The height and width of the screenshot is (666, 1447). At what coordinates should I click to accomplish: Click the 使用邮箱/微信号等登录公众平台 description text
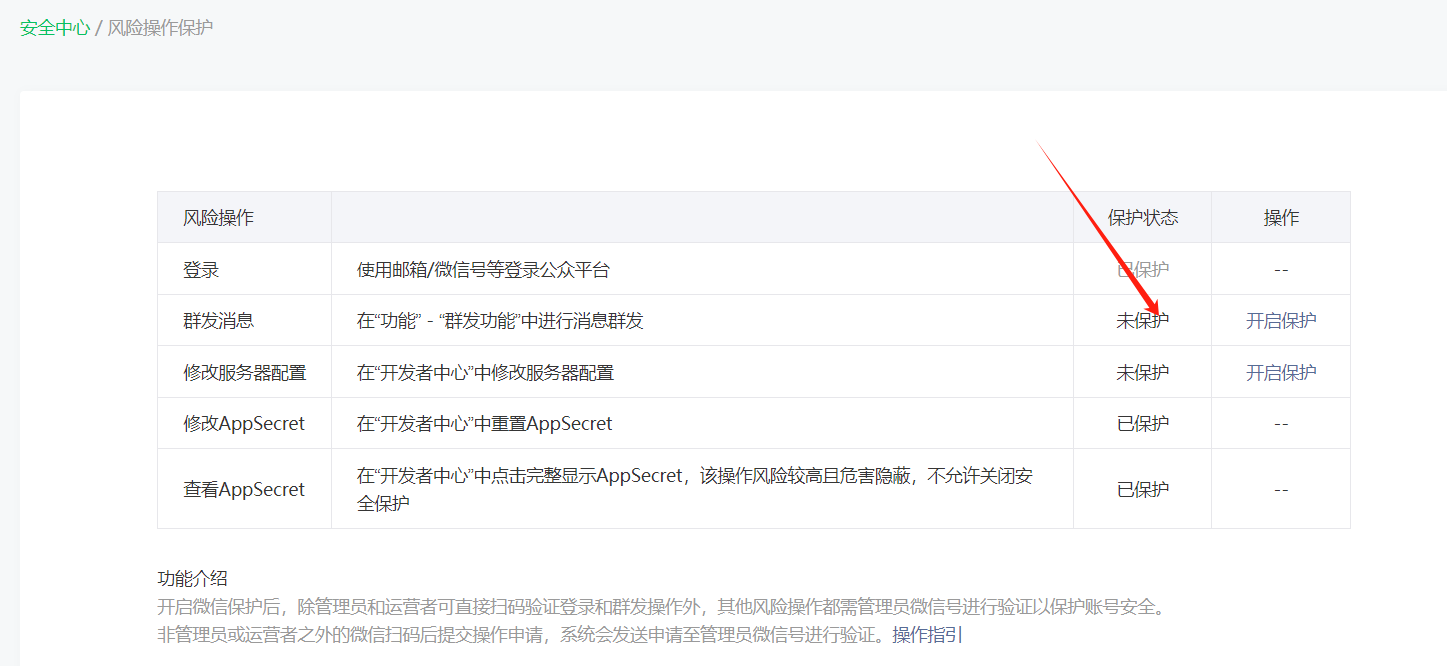click(x=483, y=270)
